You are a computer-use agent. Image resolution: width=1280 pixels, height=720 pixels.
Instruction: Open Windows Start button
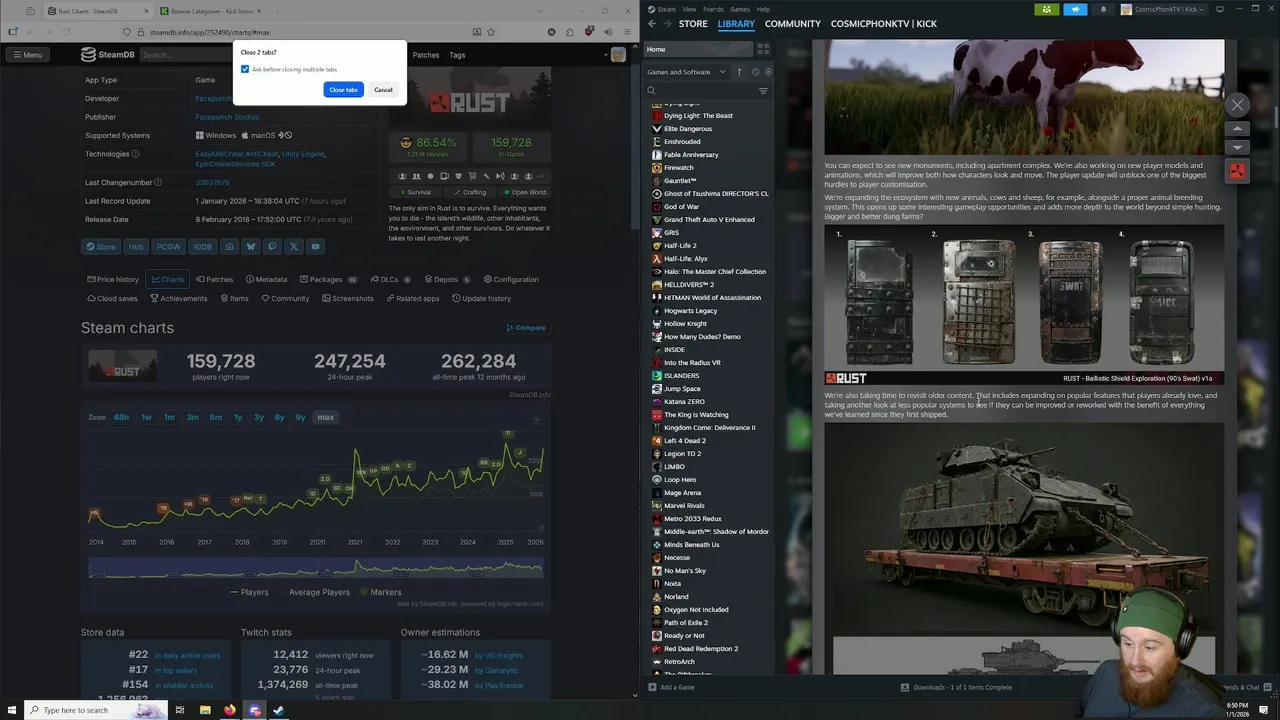click(x=10, y=710)
